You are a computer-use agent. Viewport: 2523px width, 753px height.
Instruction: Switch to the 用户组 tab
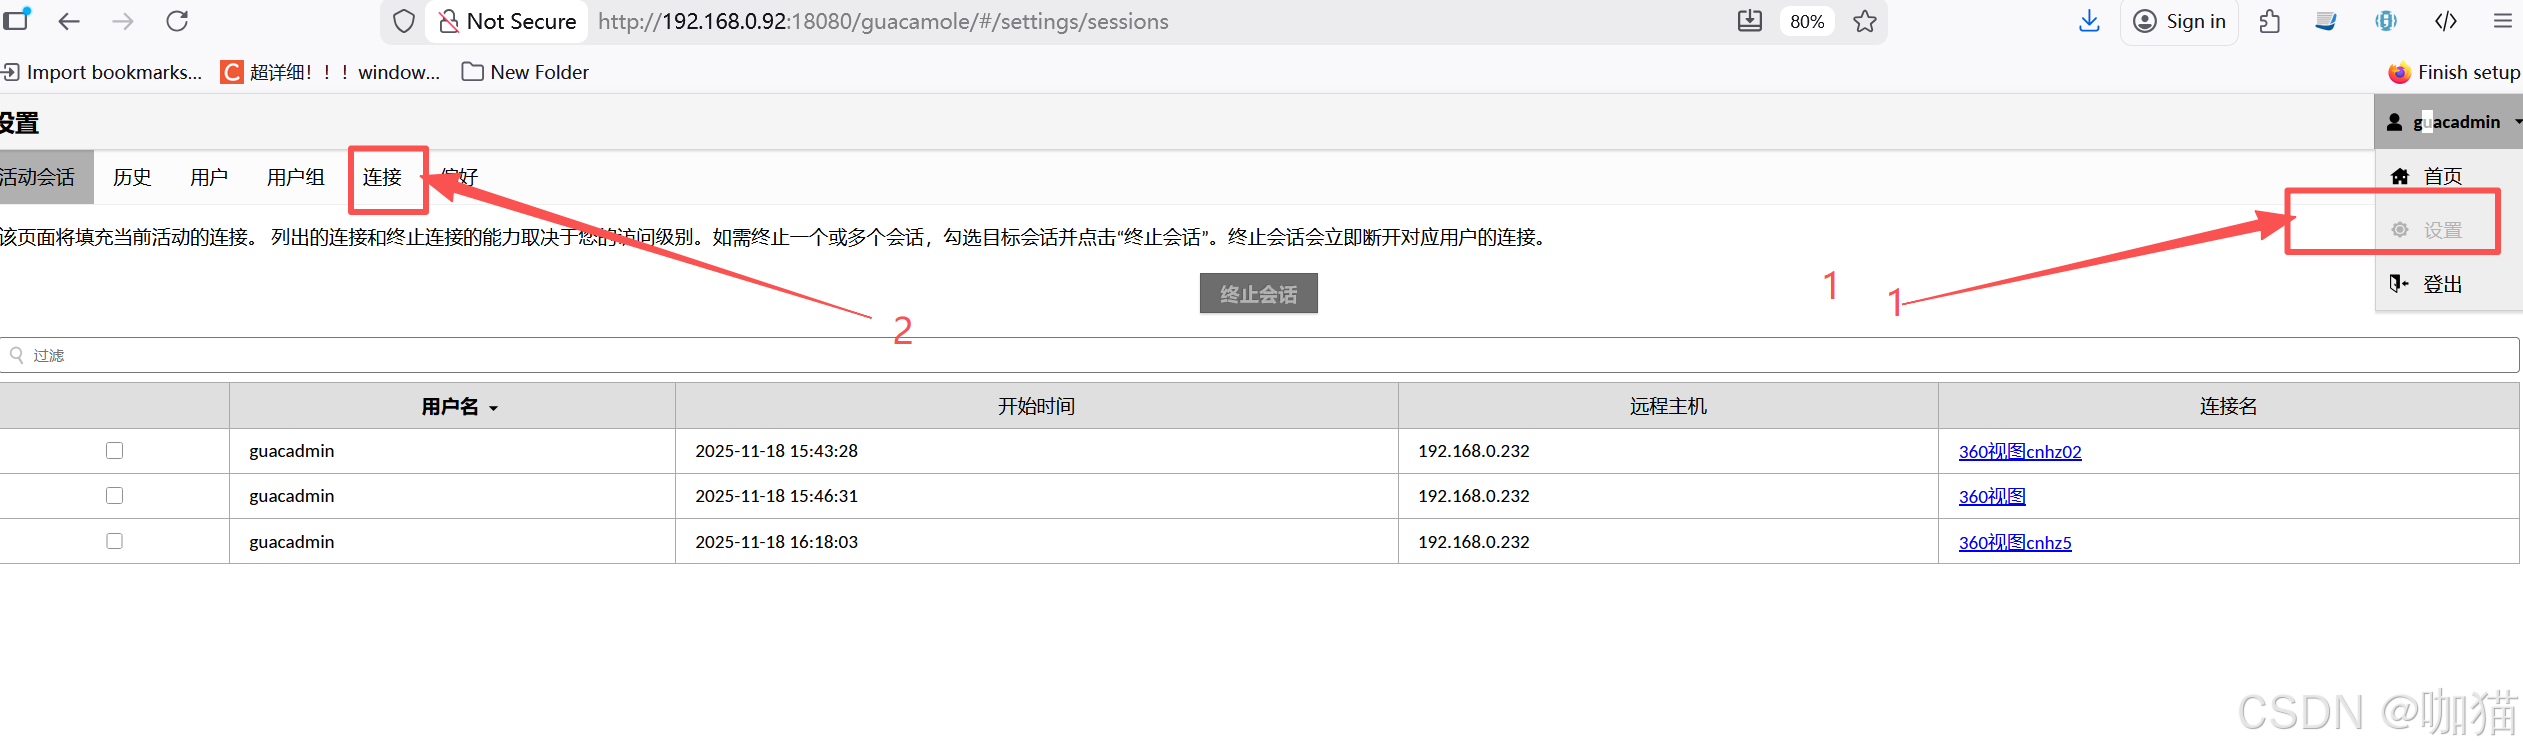pyautogui.click(x=296, y=177)
